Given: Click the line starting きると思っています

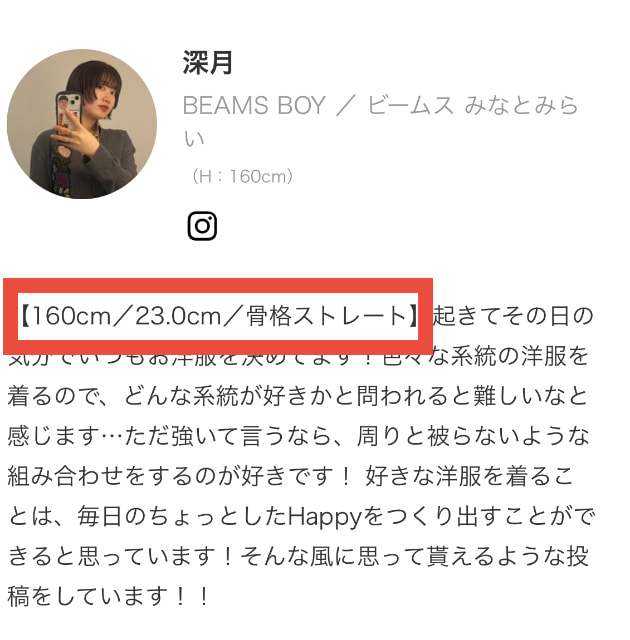Looking at the screenshot, I should pos(298,556).
